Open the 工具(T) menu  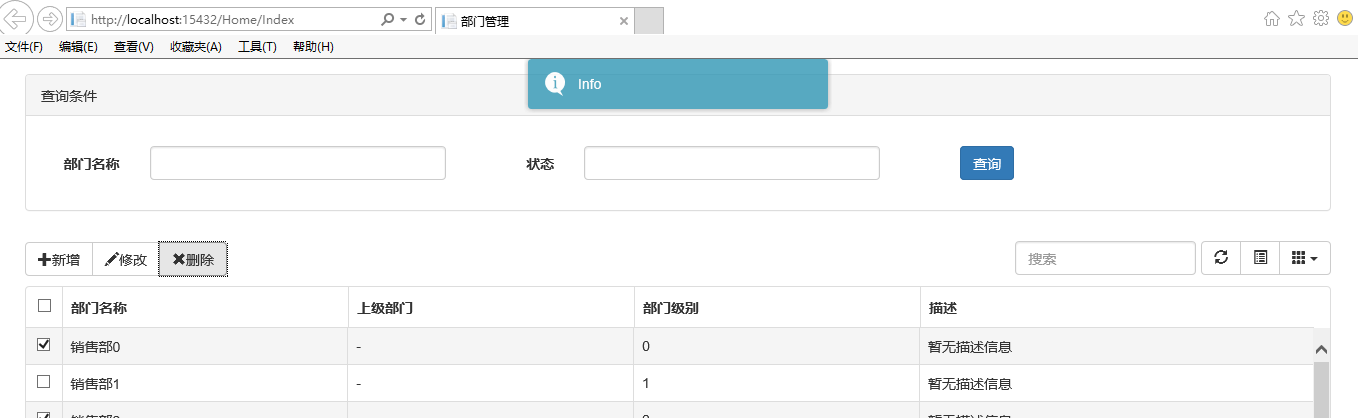pyautogui.click(x=257, y=47)
